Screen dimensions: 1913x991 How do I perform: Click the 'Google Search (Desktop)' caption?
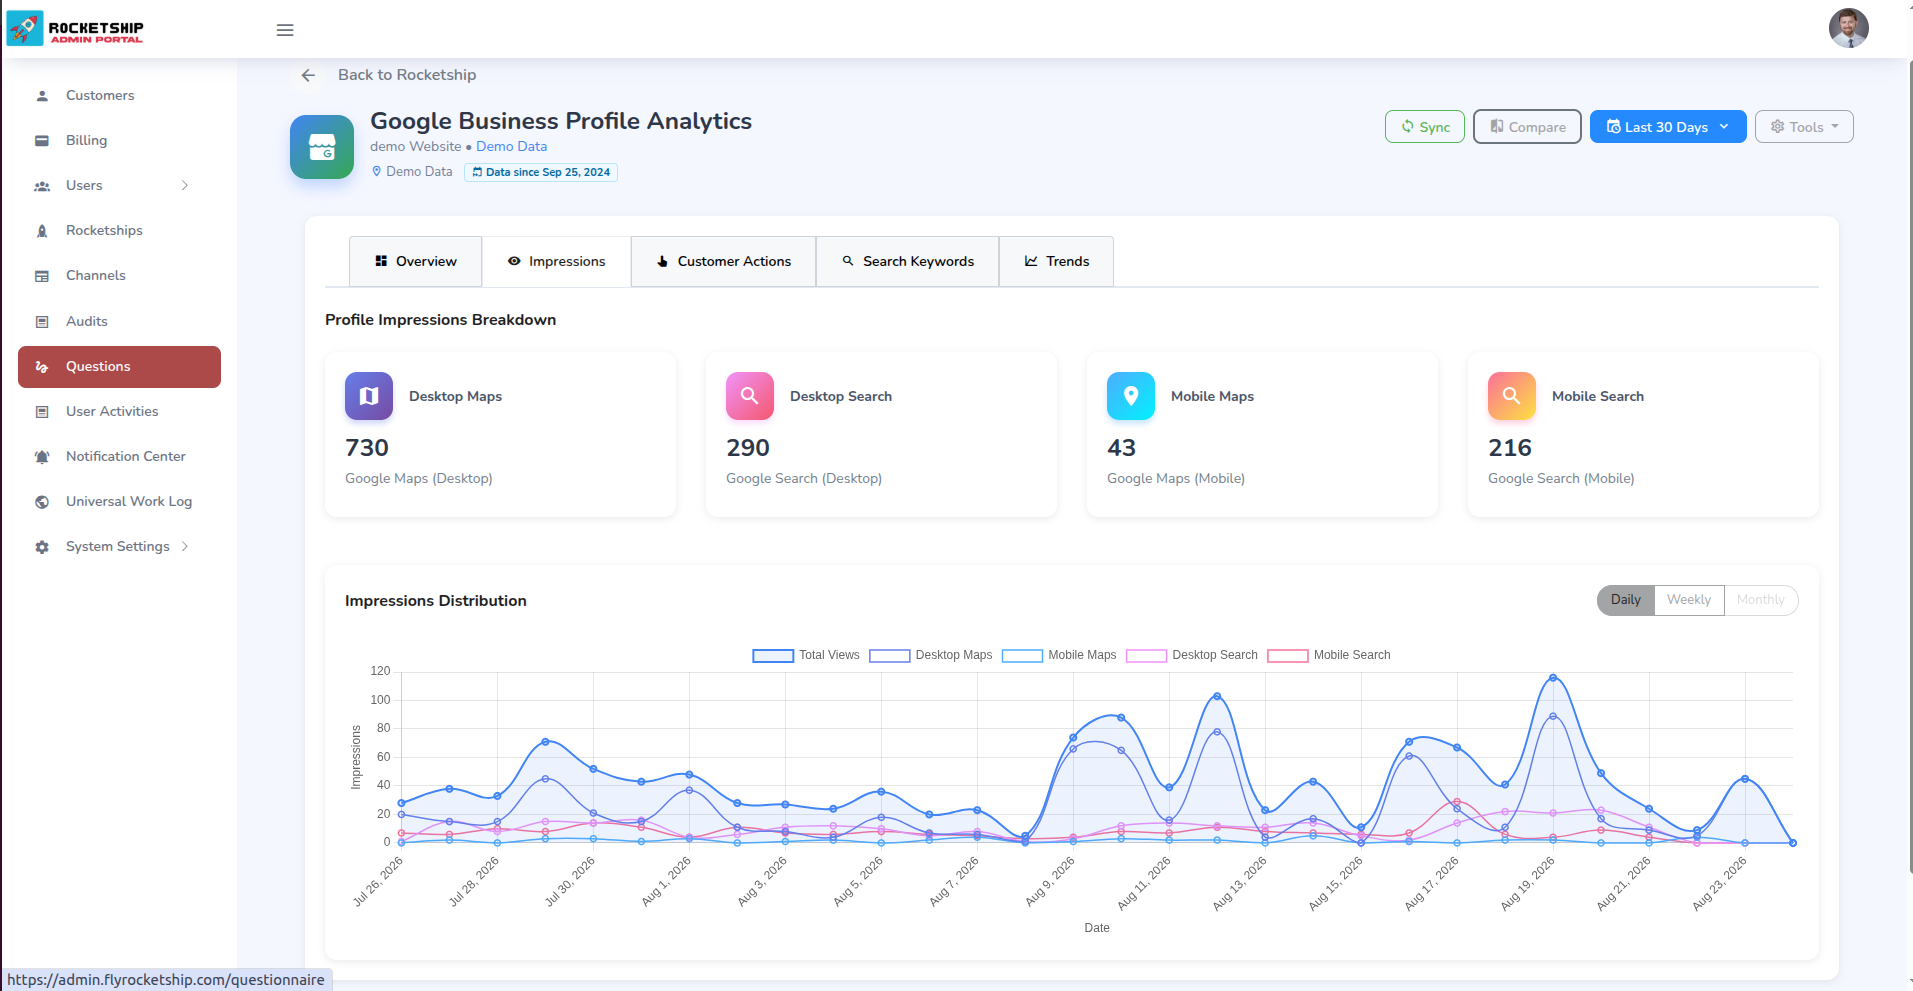pos(804,479)
